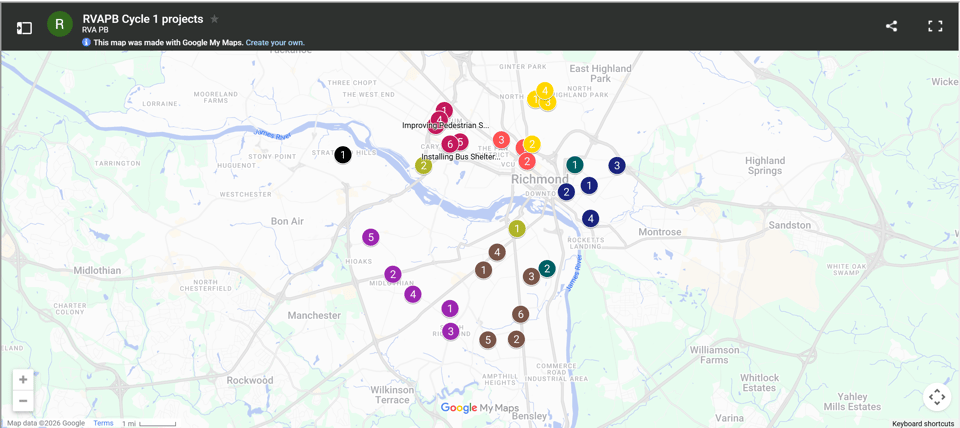Screen dimensions: 960x428
Task: Click the Share map icon
Action: click(x=891, y=26)
